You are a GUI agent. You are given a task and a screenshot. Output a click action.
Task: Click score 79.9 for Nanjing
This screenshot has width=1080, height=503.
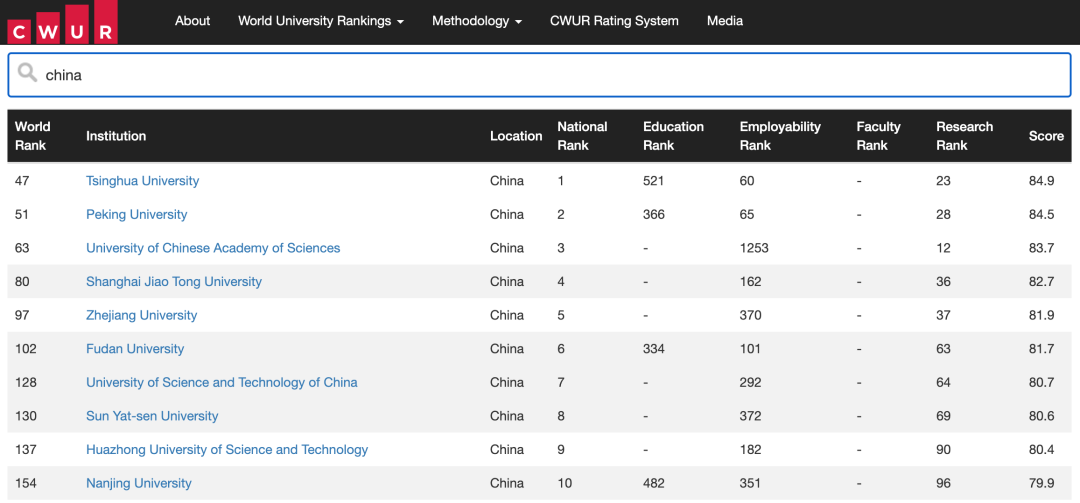pos(1041,483)
